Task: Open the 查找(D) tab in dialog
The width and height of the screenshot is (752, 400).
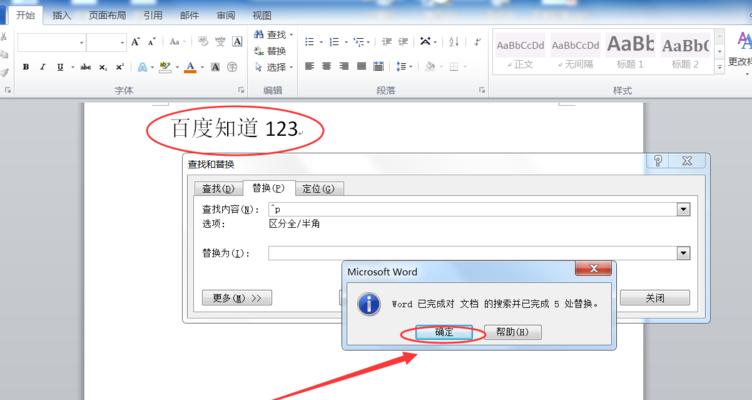Action: pyautogui.click(x=218, y=188)
